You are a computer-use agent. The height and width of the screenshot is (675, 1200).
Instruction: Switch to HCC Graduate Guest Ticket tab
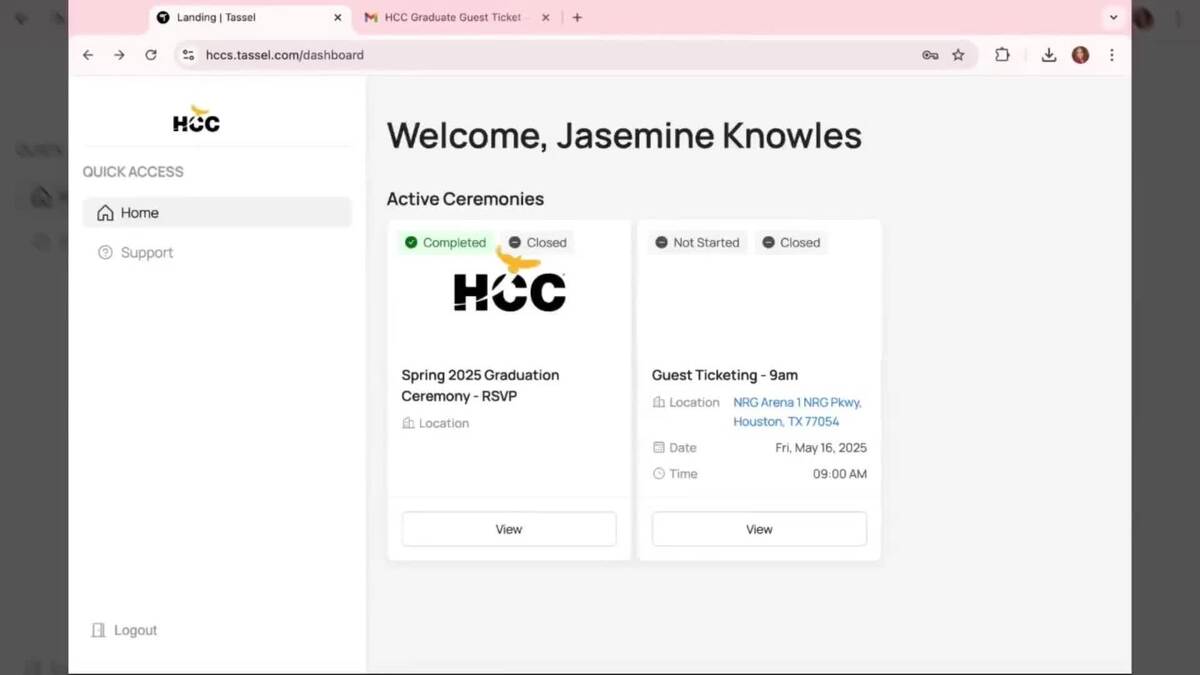452,17
